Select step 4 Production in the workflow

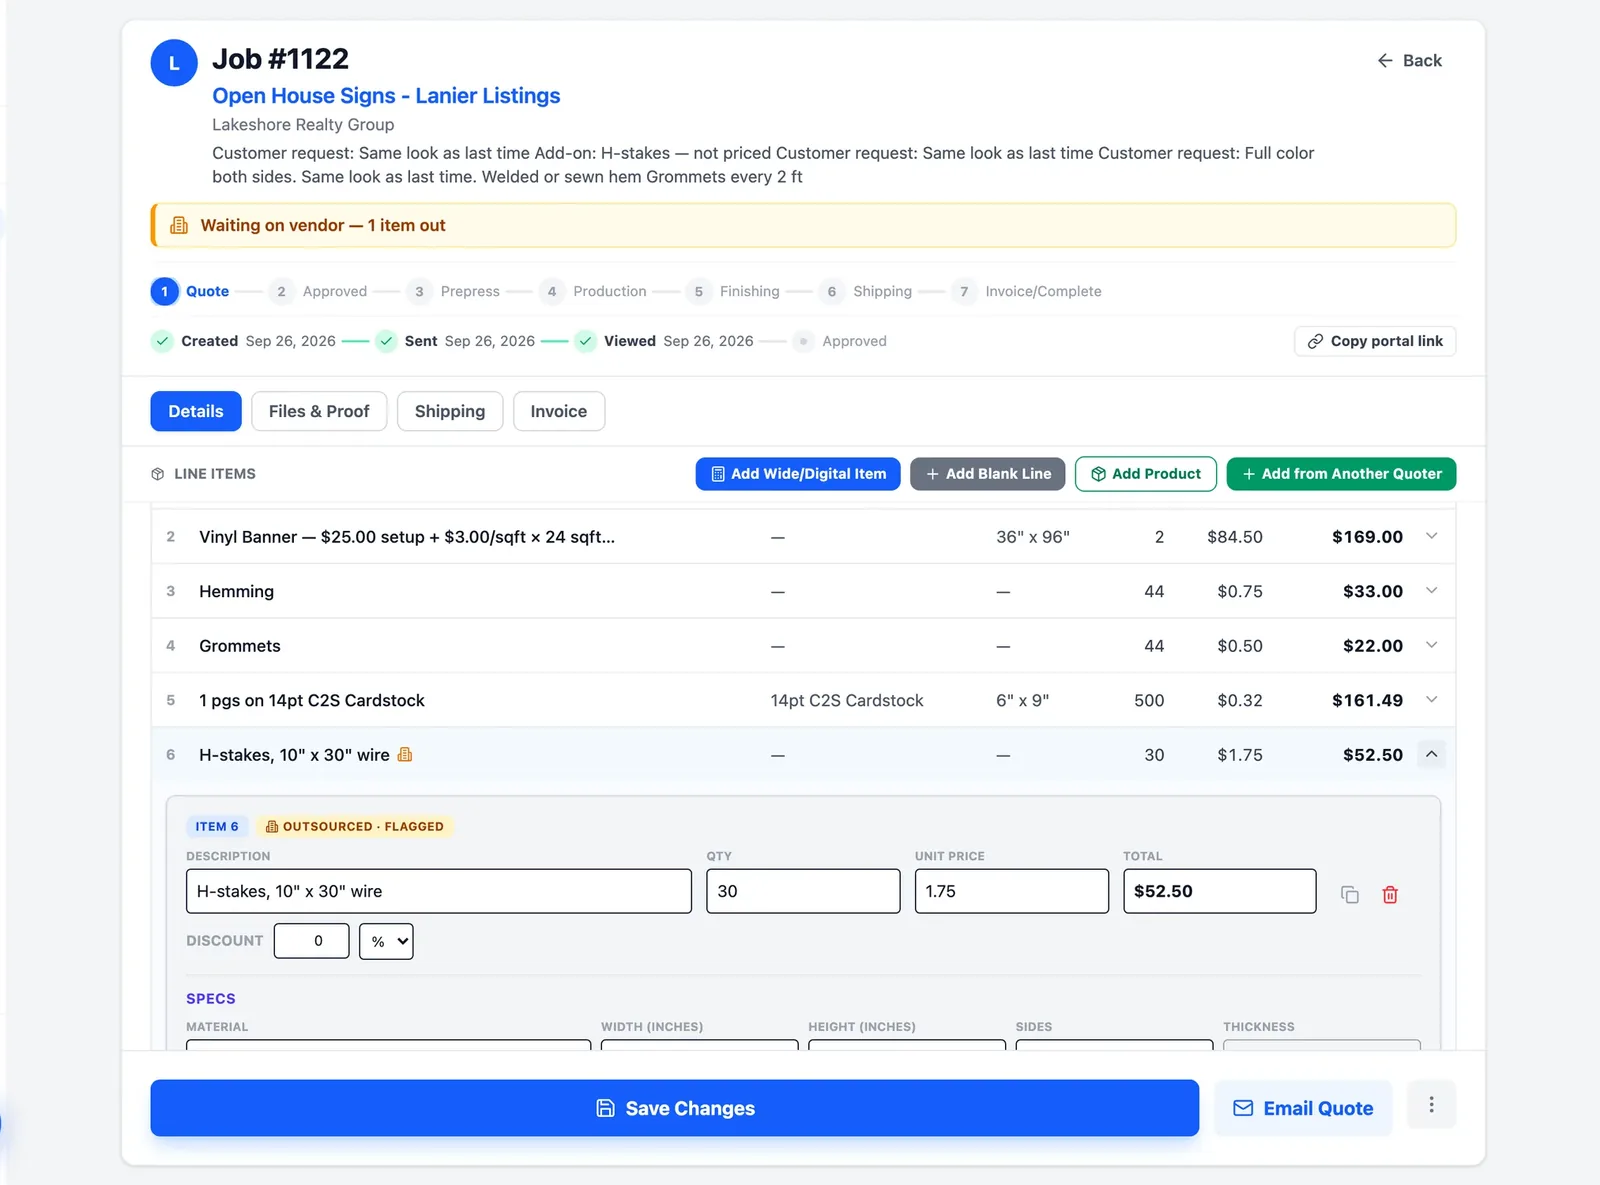[593, 291]
